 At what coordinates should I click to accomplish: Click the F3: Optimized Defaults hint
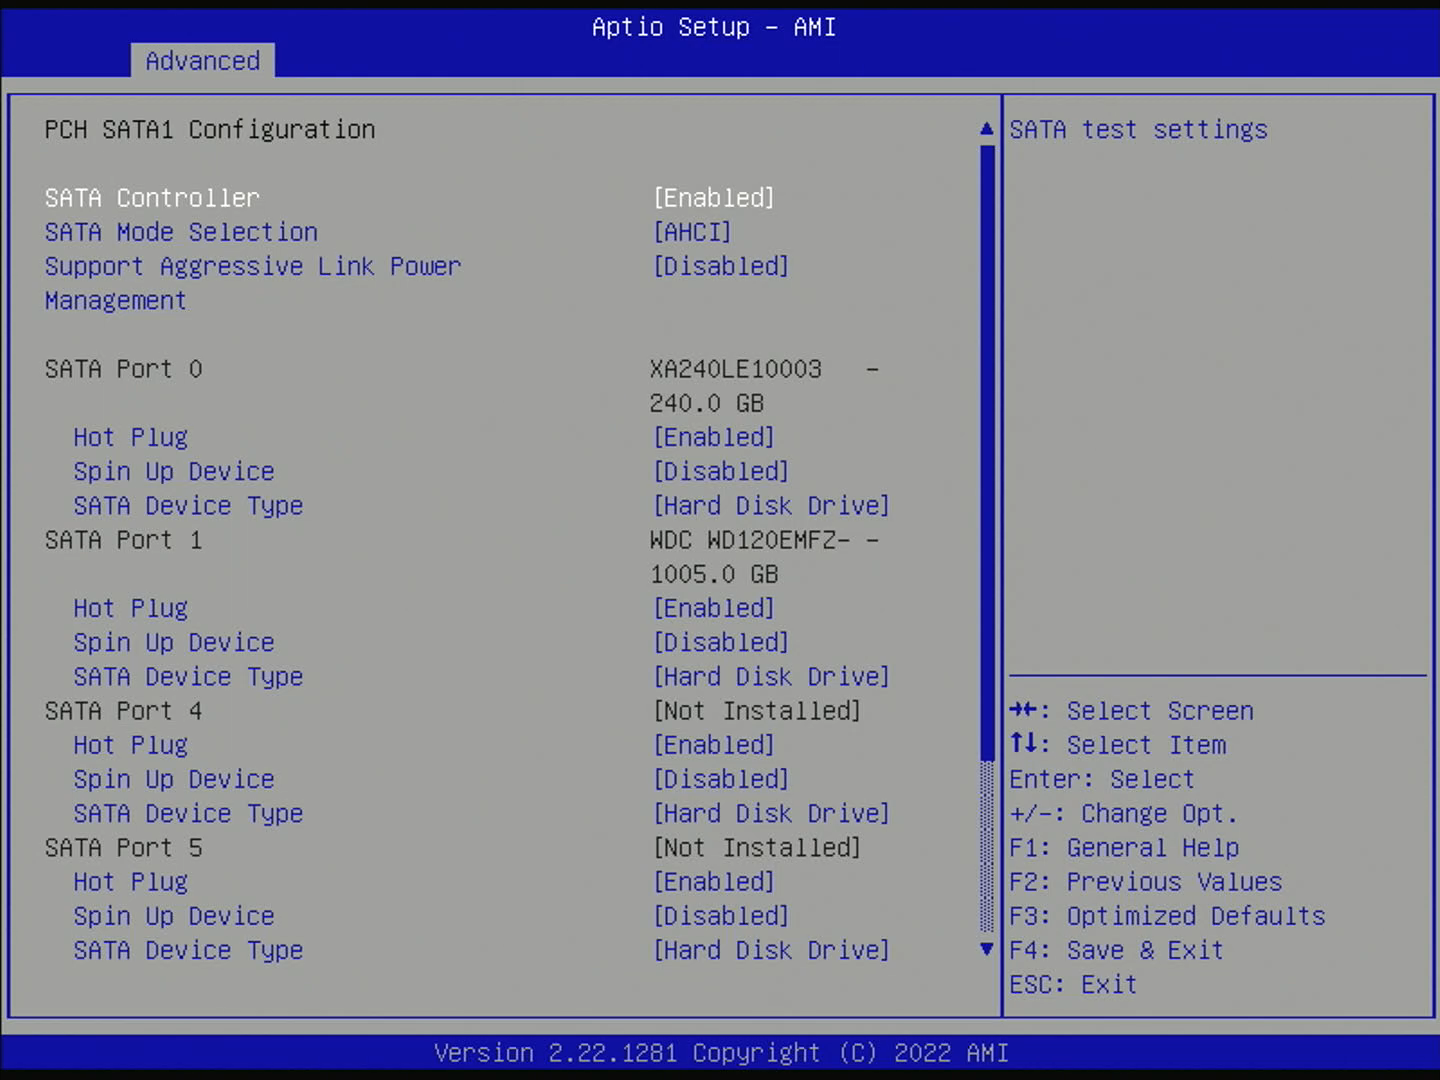click(x=1167, y=916)
